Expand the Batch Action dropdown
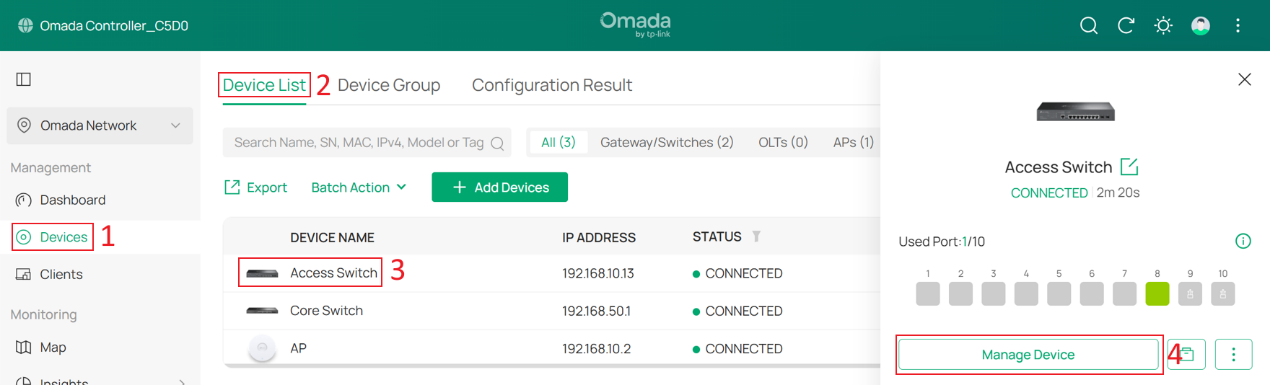Viewport: 1270px width, 385px height. click(x=359, y=187)
